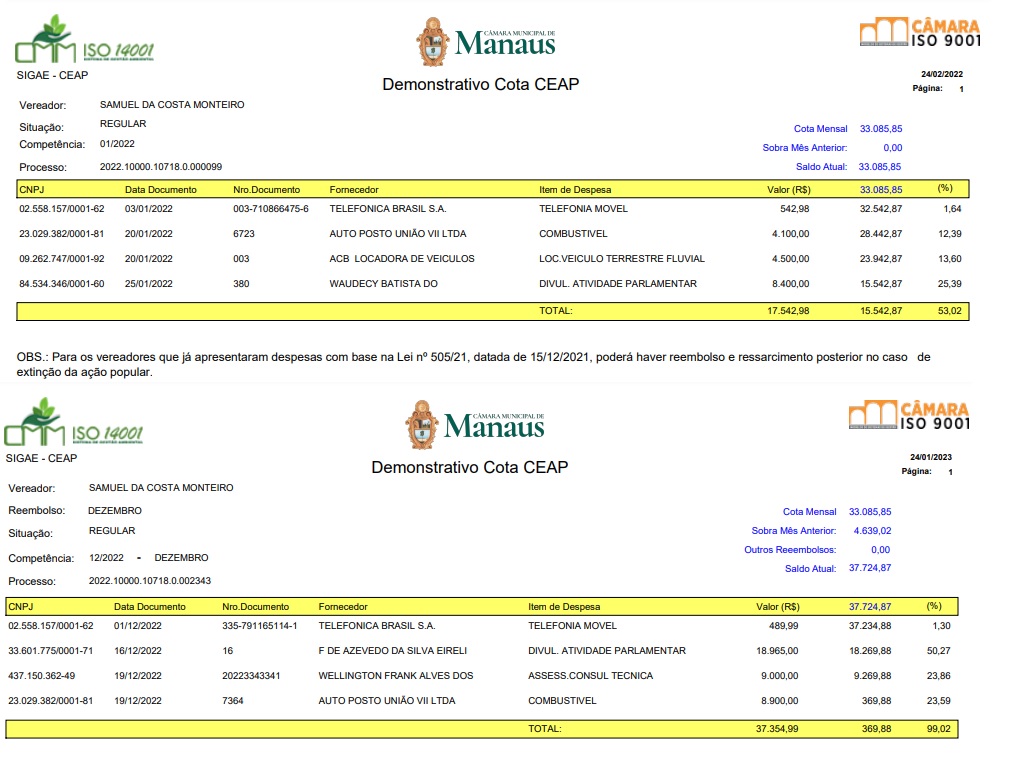The image size is (1010, 777).
Task: Click the Manaus coat of arms in the Dezembro report
Action: pos(422,425)
